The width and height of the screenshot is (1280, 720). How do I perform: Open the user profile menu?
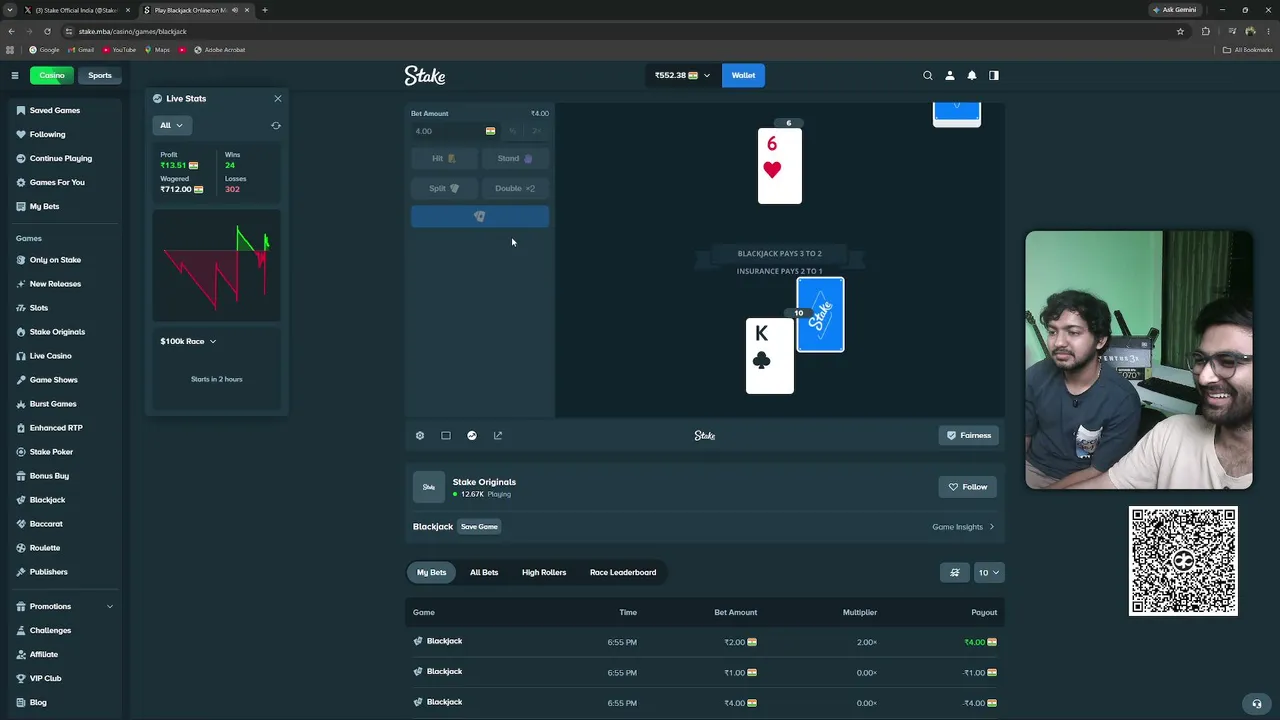tap(950, 75)
